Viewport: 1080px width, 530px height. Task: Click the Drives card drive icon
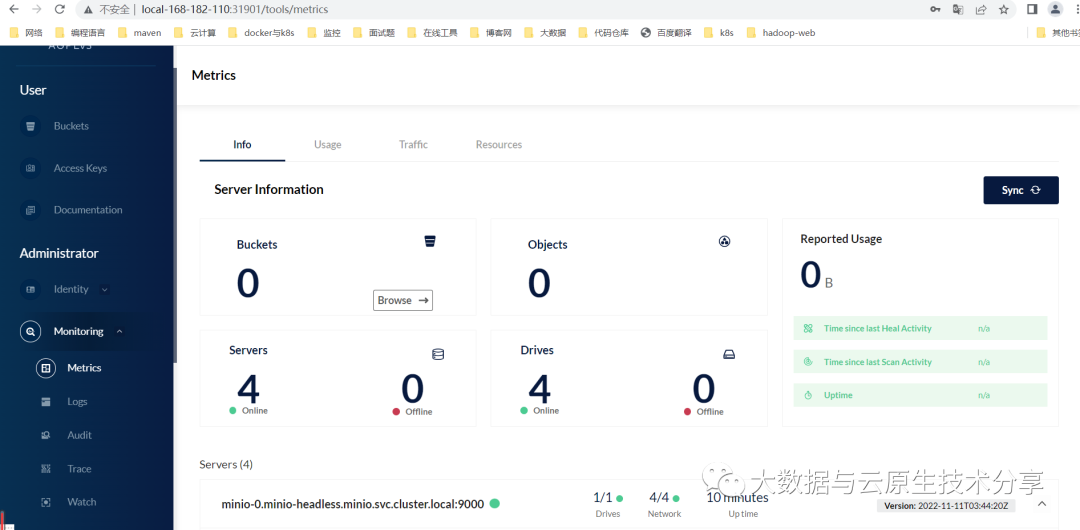coord(729,354)
